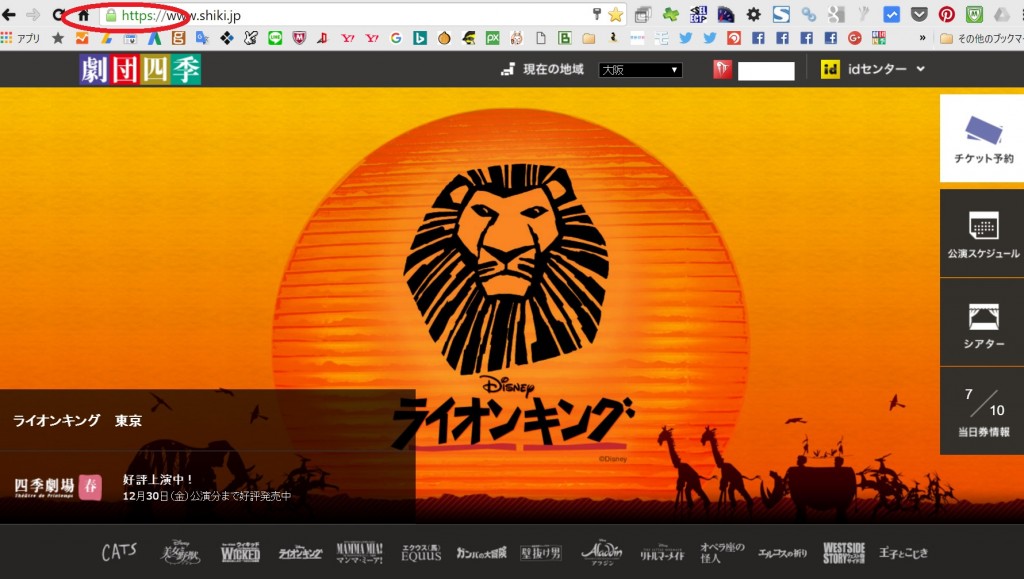Open the browser home page icon
The height and width of the screenshot is (579, 1024).
pyautogui.click(x=83, y=14)
